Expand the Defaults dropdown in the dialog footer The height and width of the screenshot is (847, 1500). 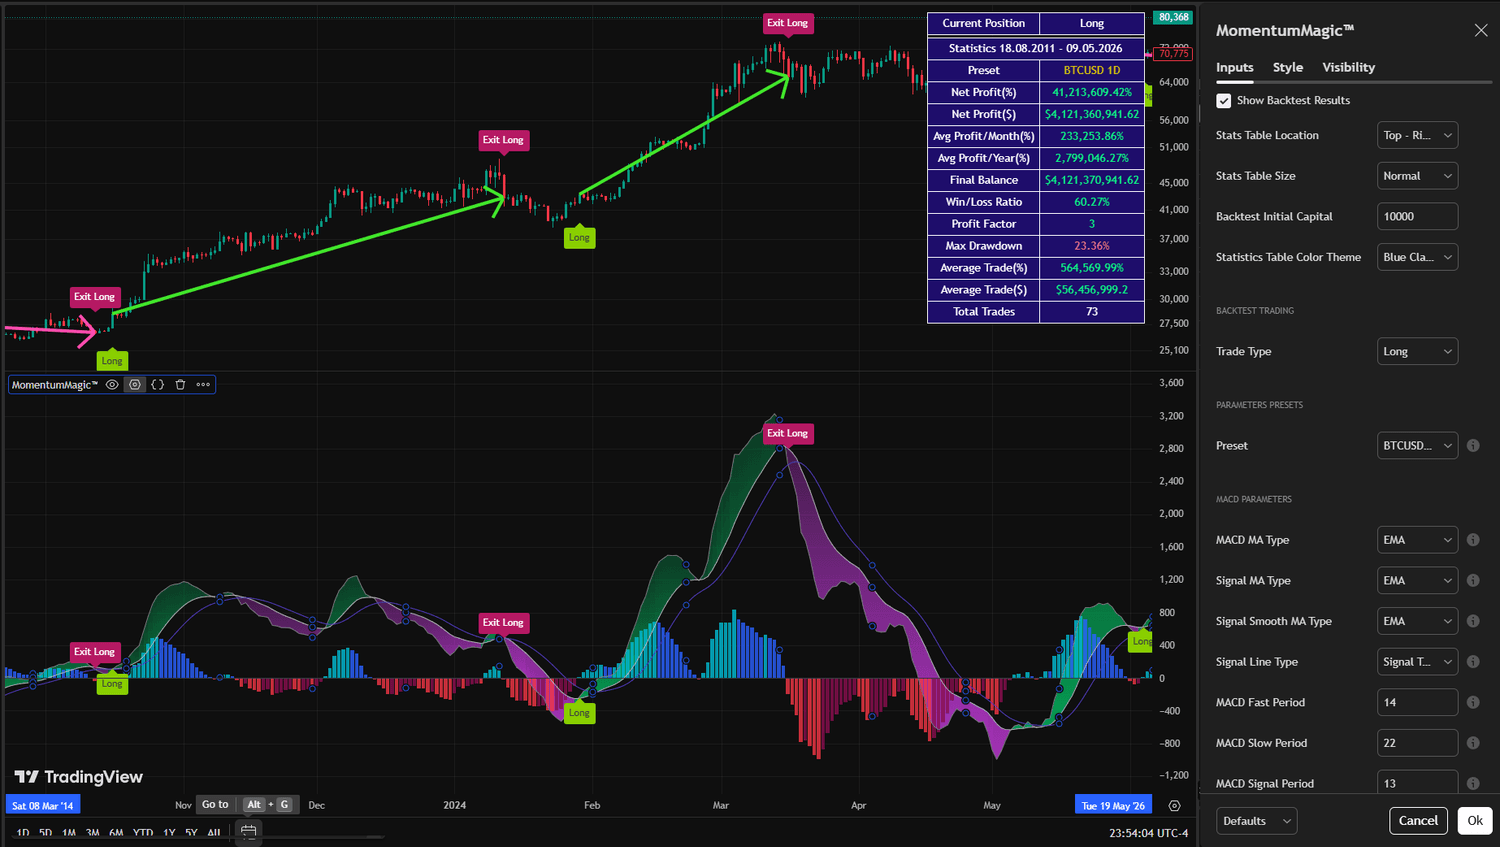[x=1256, y=821]
